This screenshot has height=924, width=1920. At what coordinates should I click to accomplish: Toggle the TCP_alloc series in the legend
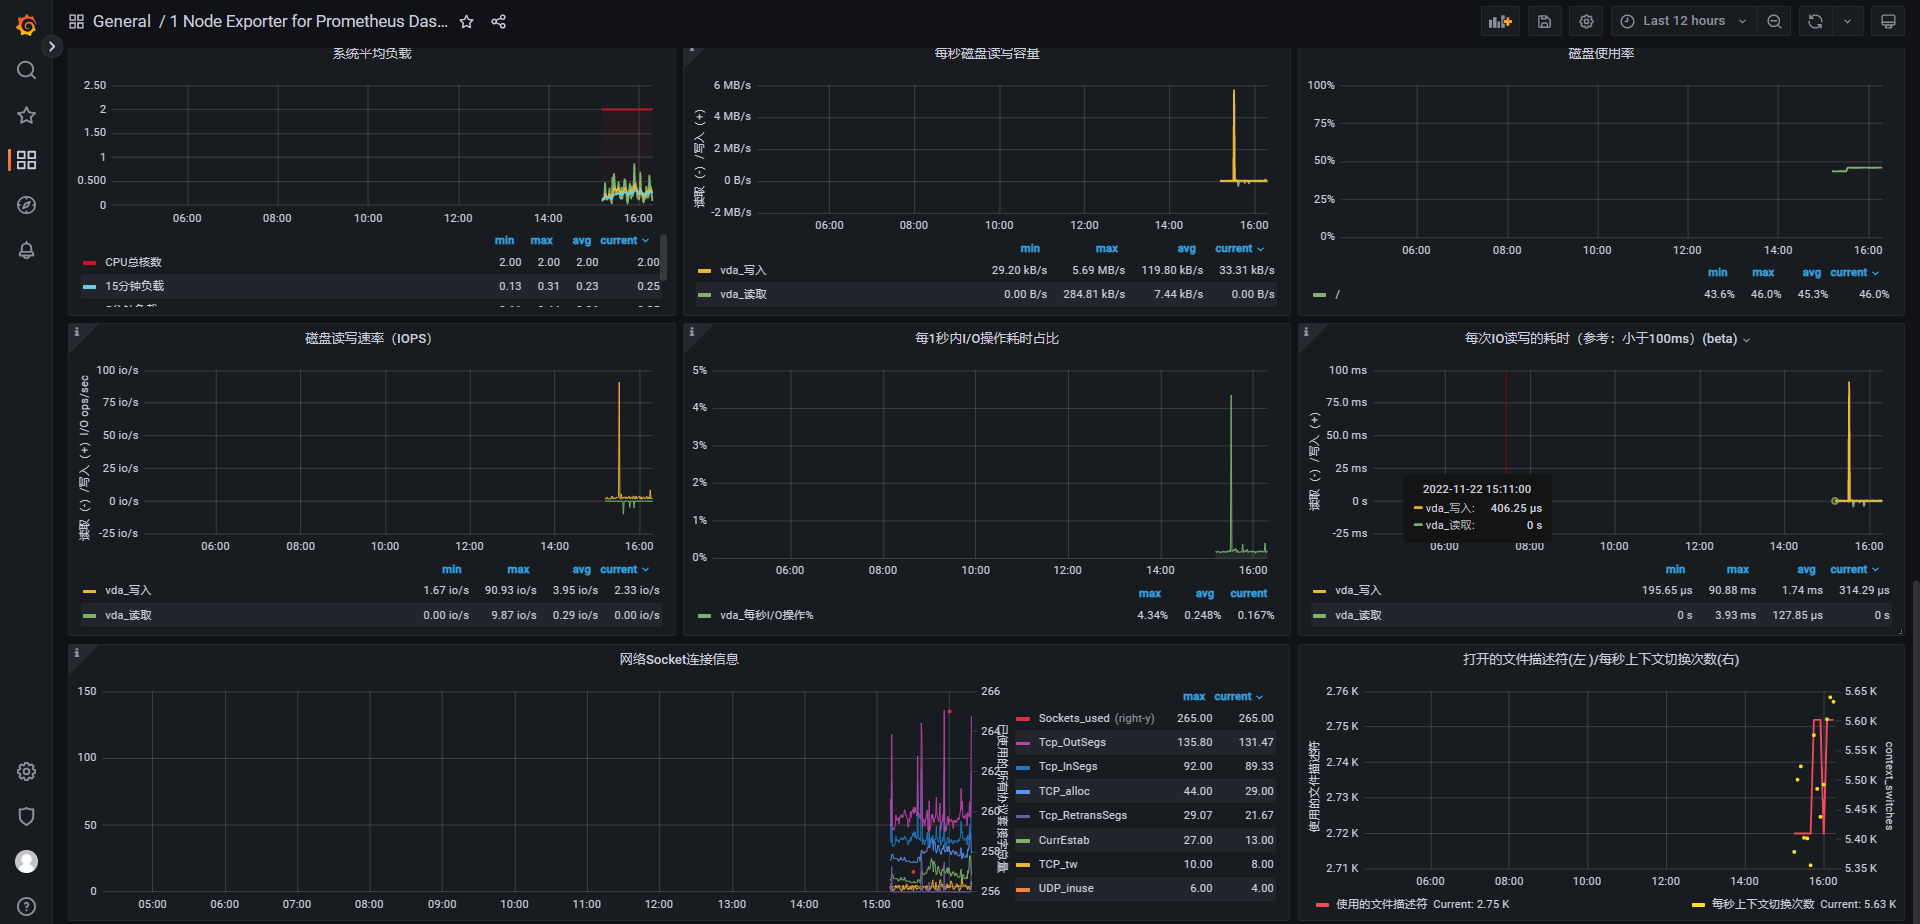1064,791
